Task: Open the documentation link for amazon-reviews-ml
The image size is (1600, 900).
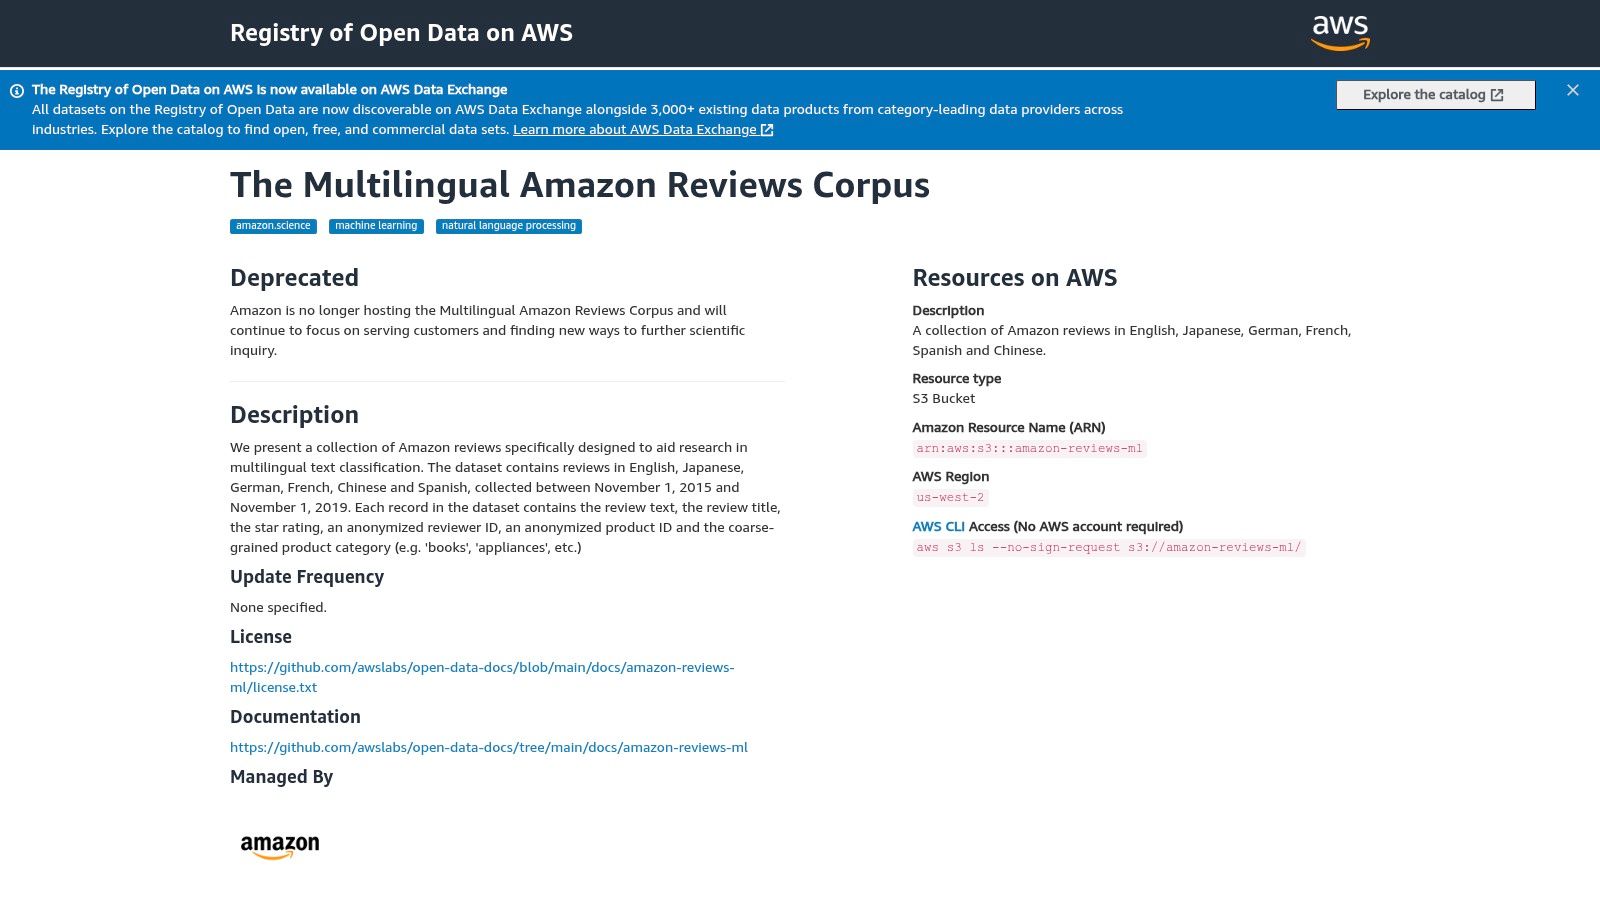Action: (488, 747)
